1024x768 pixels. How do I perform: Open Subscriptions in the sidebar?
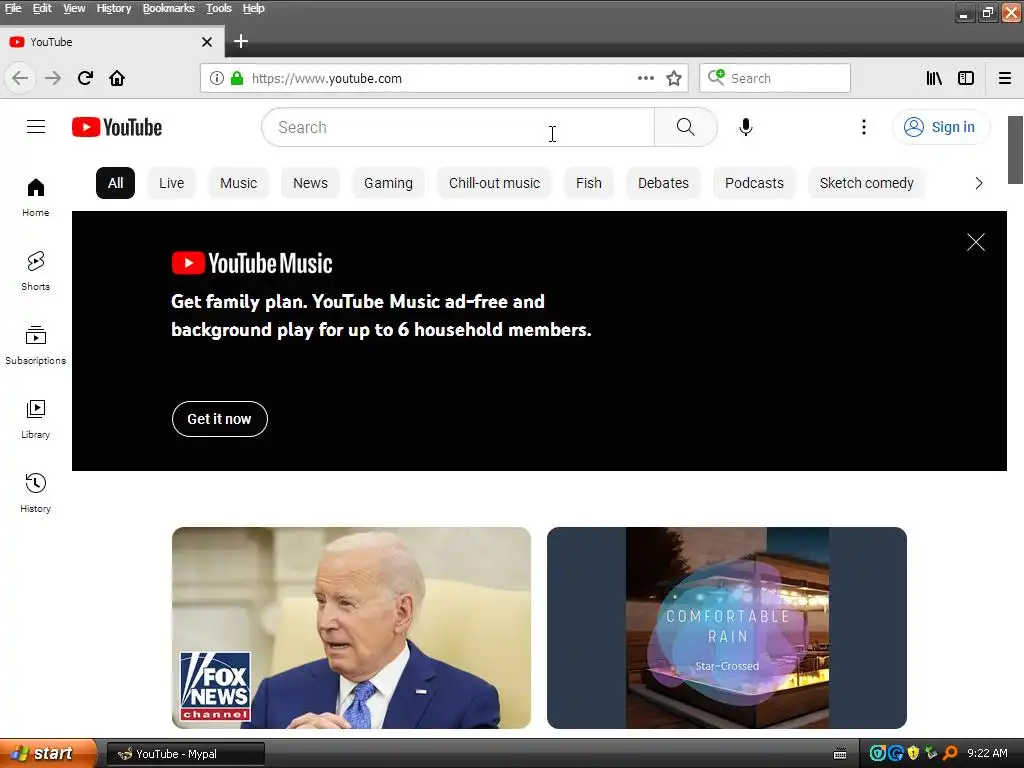pos(36,345)
